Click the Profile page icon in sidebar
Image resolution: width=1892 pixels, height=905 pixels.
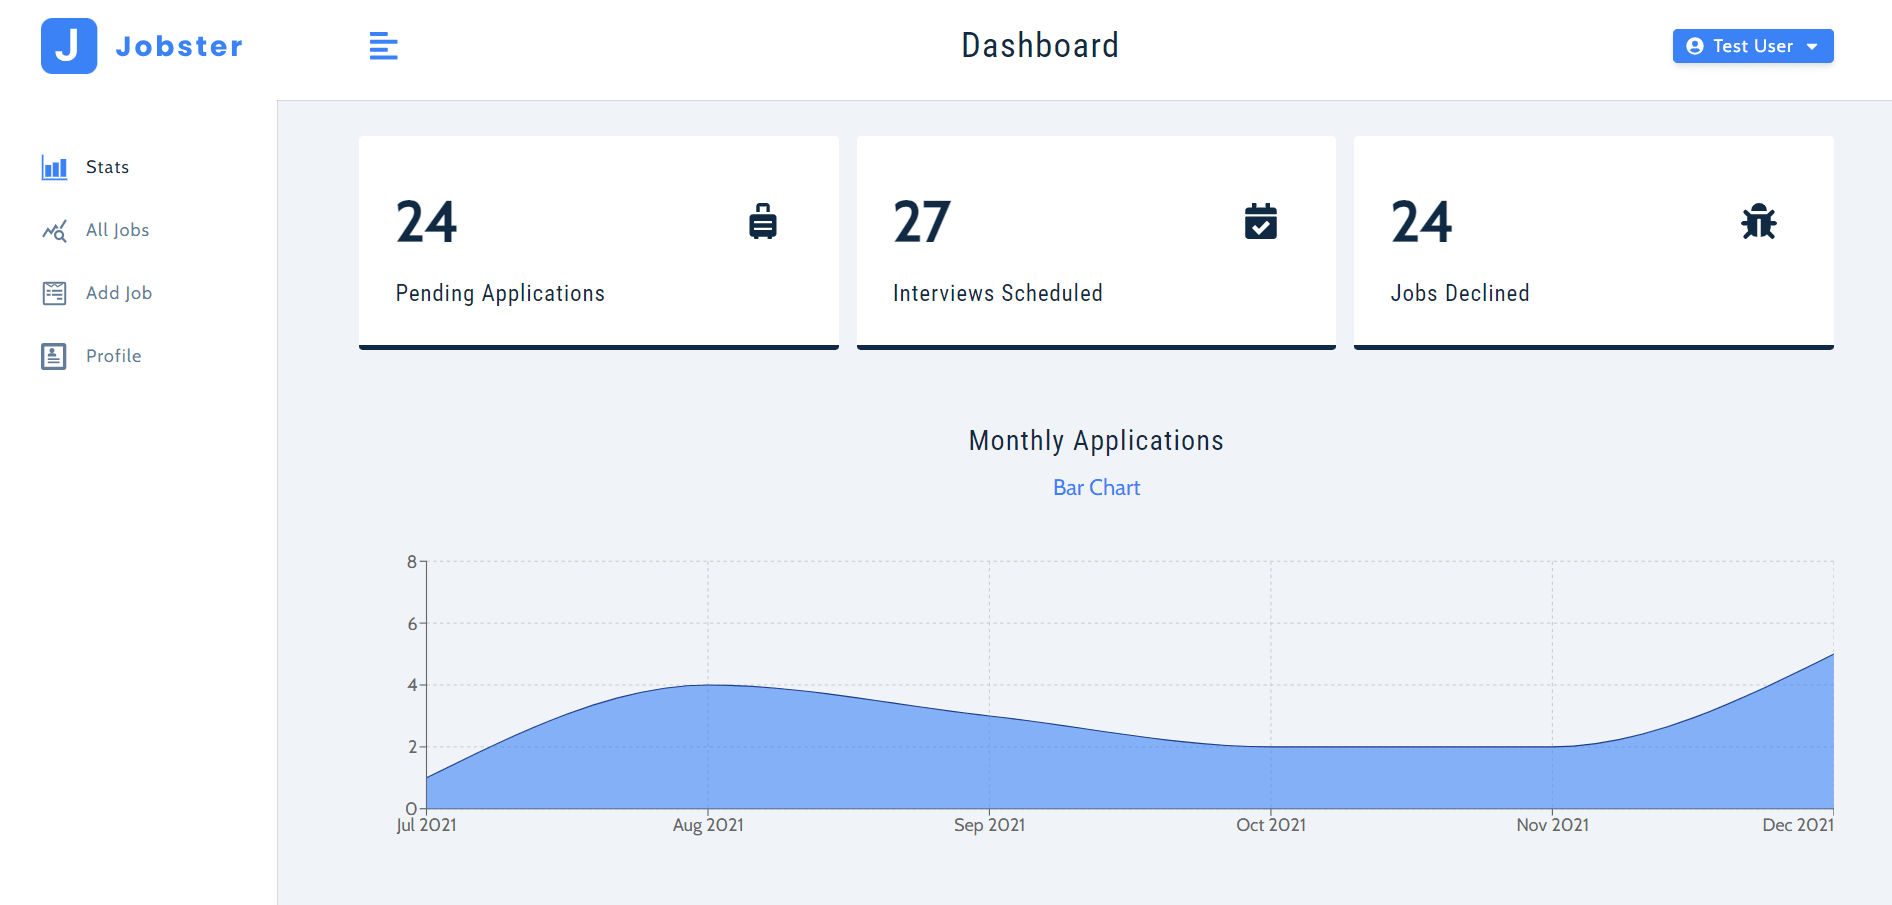54,356
